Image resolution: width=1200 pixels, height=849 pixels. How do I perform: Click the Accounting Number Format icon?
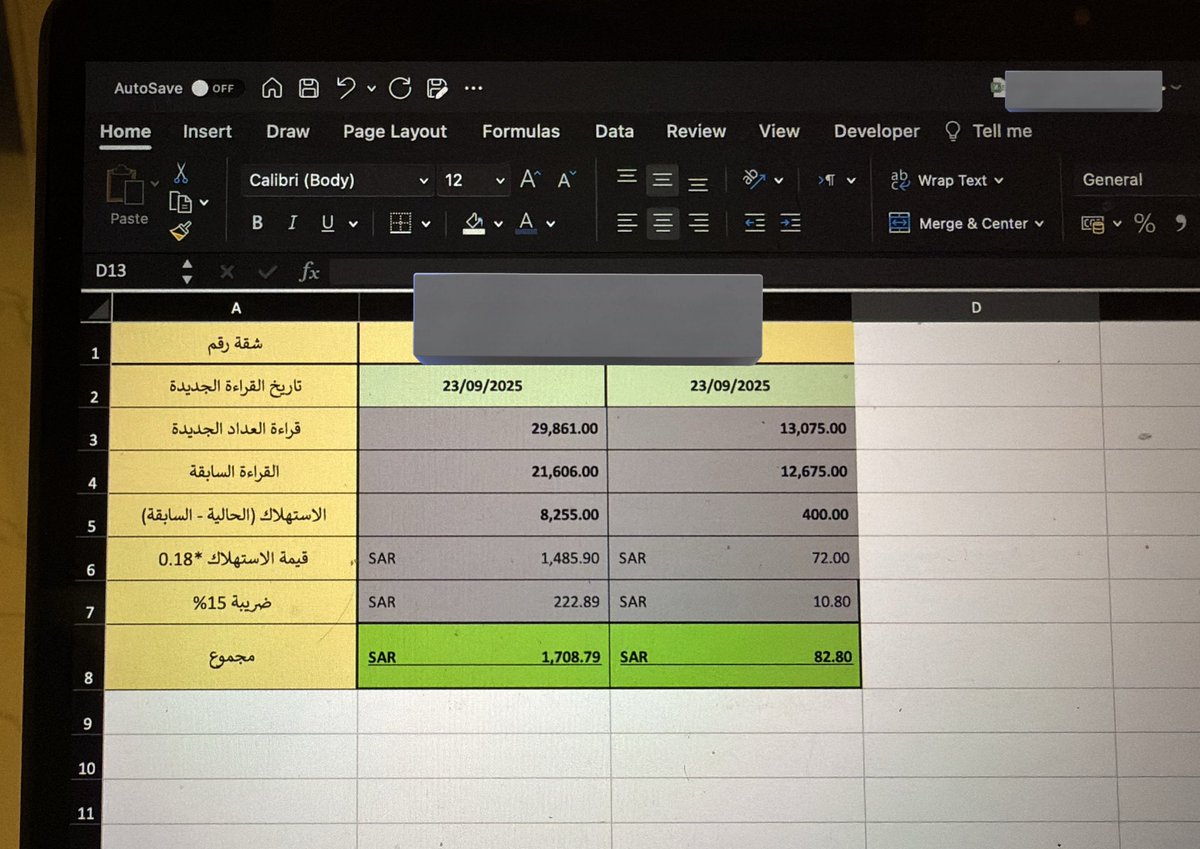pyautogui.click(x=1092, y=224)
